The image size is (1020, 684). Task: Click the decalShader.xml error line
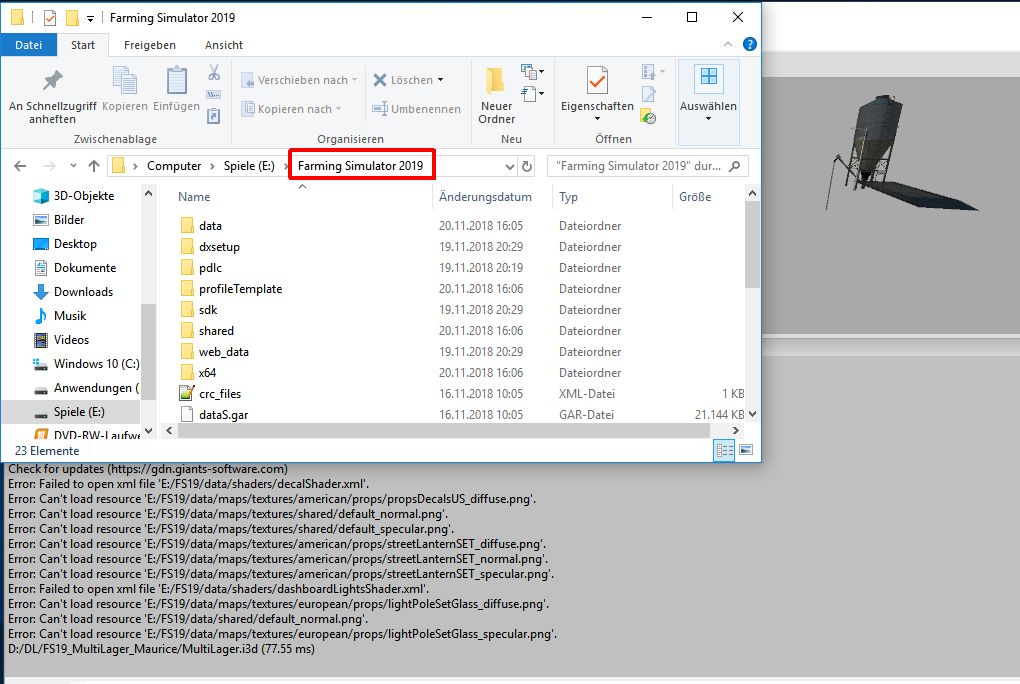point(189,484)
